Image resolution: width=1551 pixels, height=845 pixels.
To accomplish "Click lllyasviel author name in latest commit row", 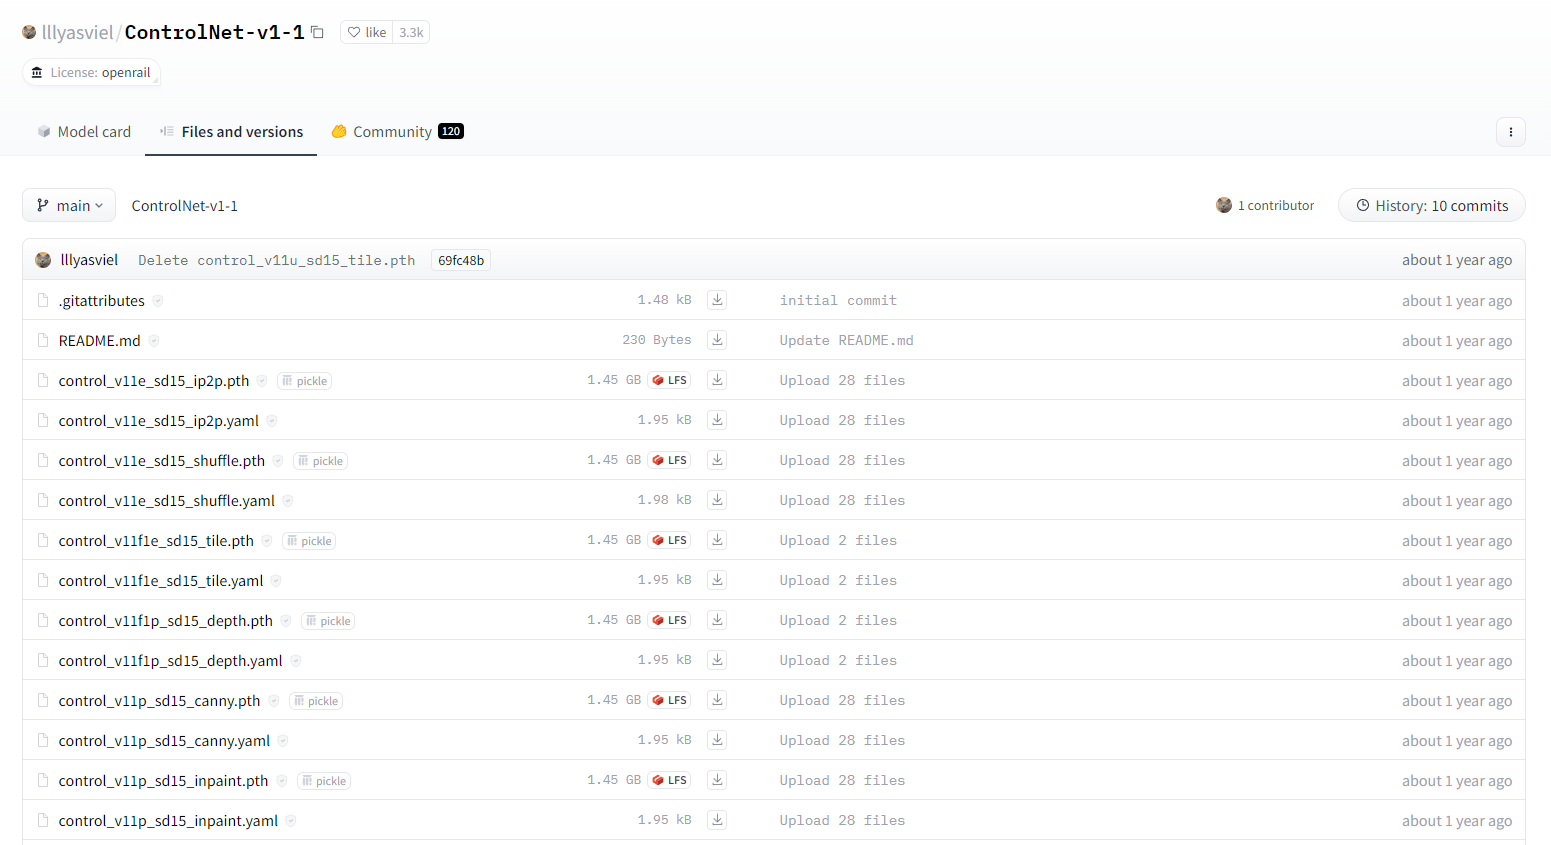I will (x=89, y=260).
